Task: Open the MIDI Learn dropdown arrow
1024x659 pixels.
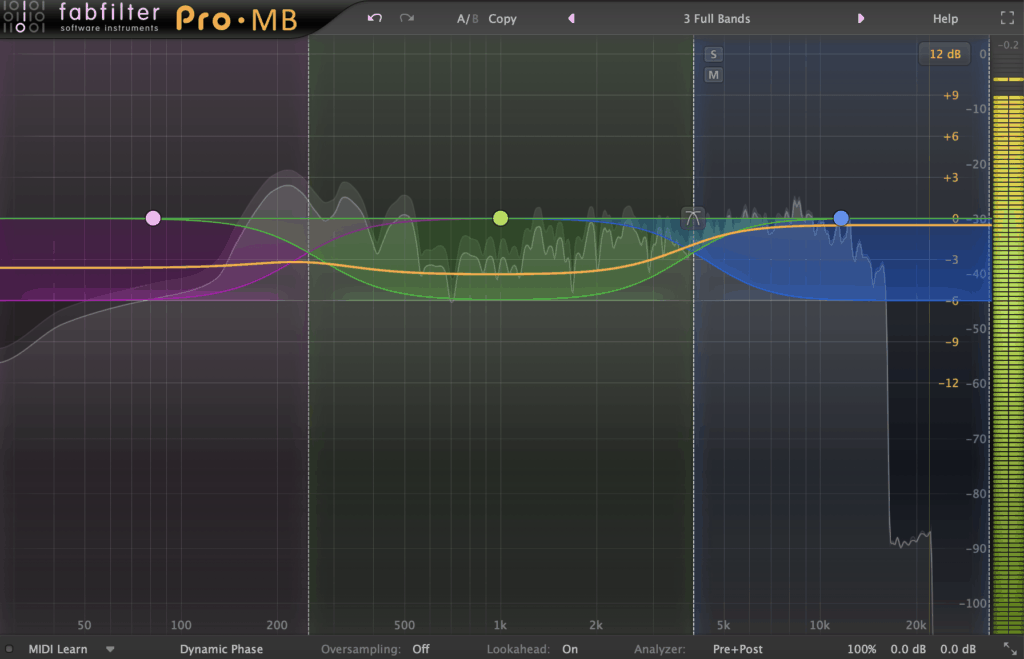Action: click(110, 649)
